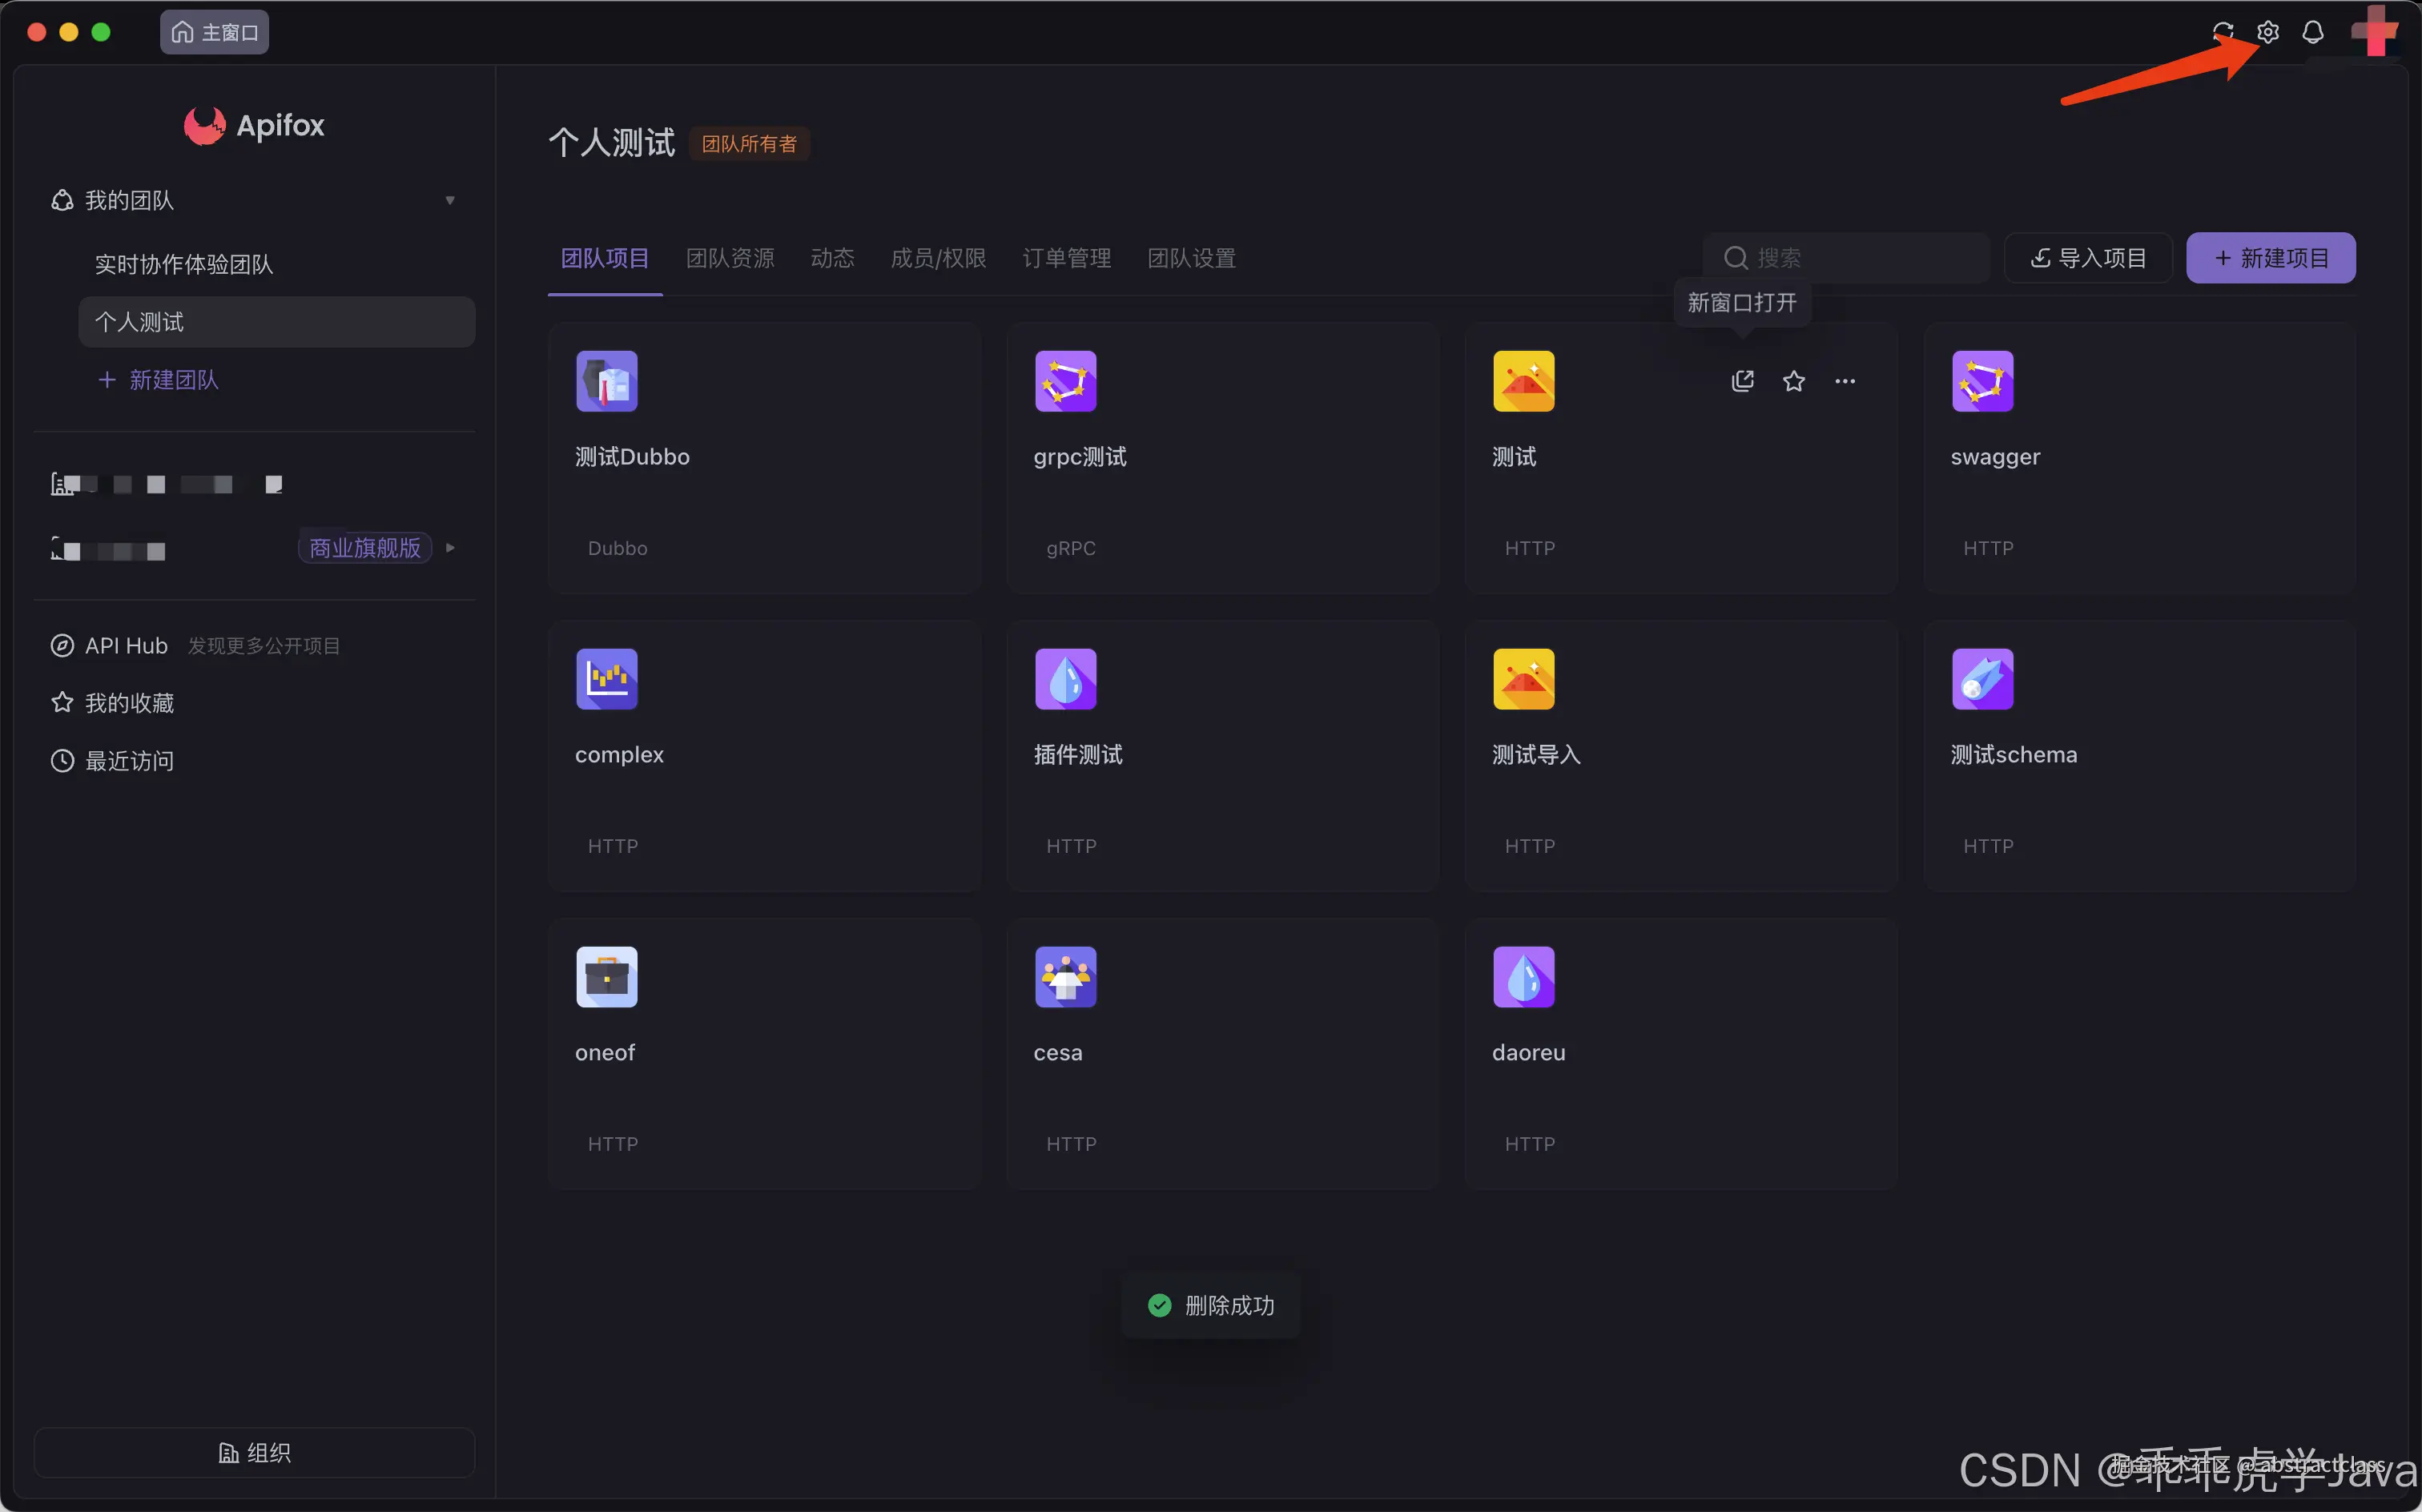Open settings via the gear icon

pos(2267,32)
